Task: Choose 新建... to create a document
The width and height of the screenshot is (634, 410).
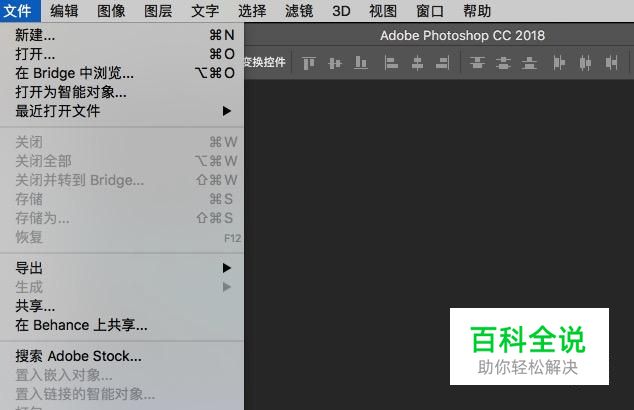Action: tap(122, 35)
